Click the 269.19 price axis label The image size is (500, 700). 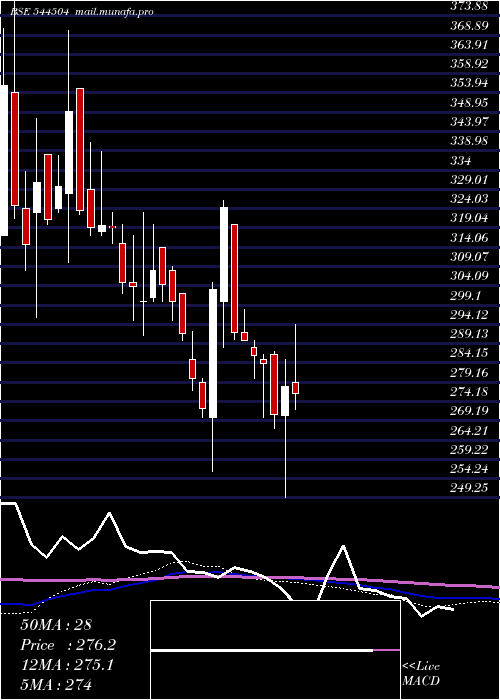point(469,411)
